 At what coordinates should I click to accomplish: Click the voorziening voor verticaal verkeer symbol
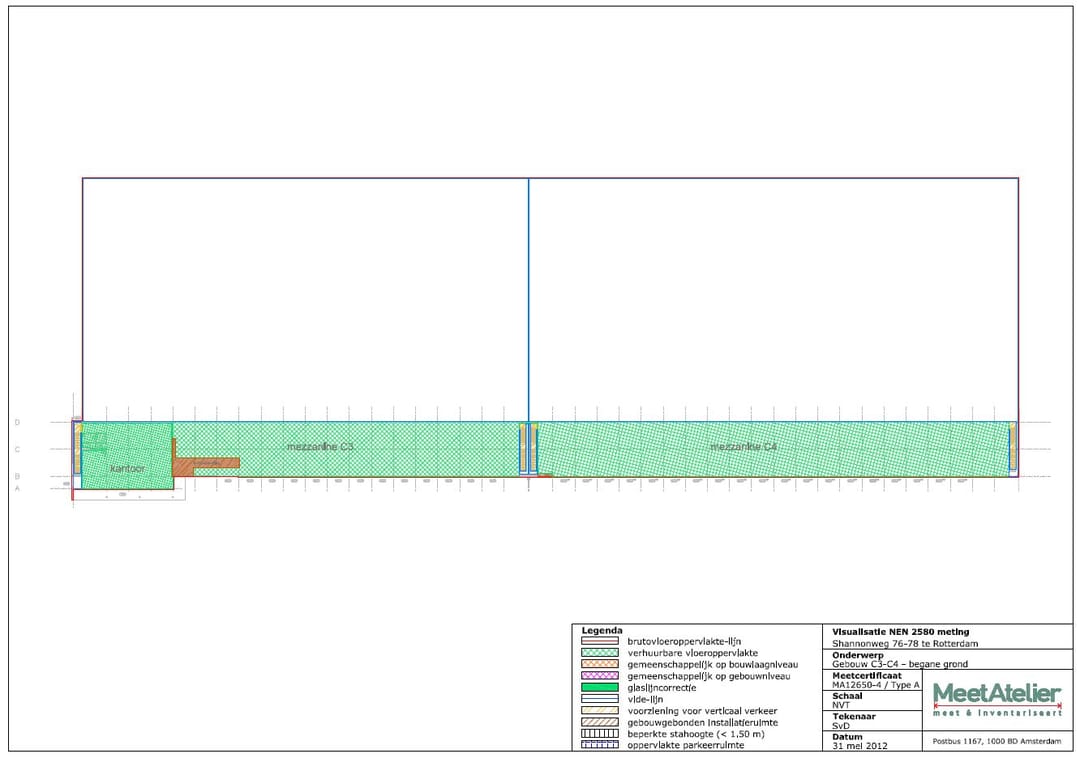click(599, 710)
